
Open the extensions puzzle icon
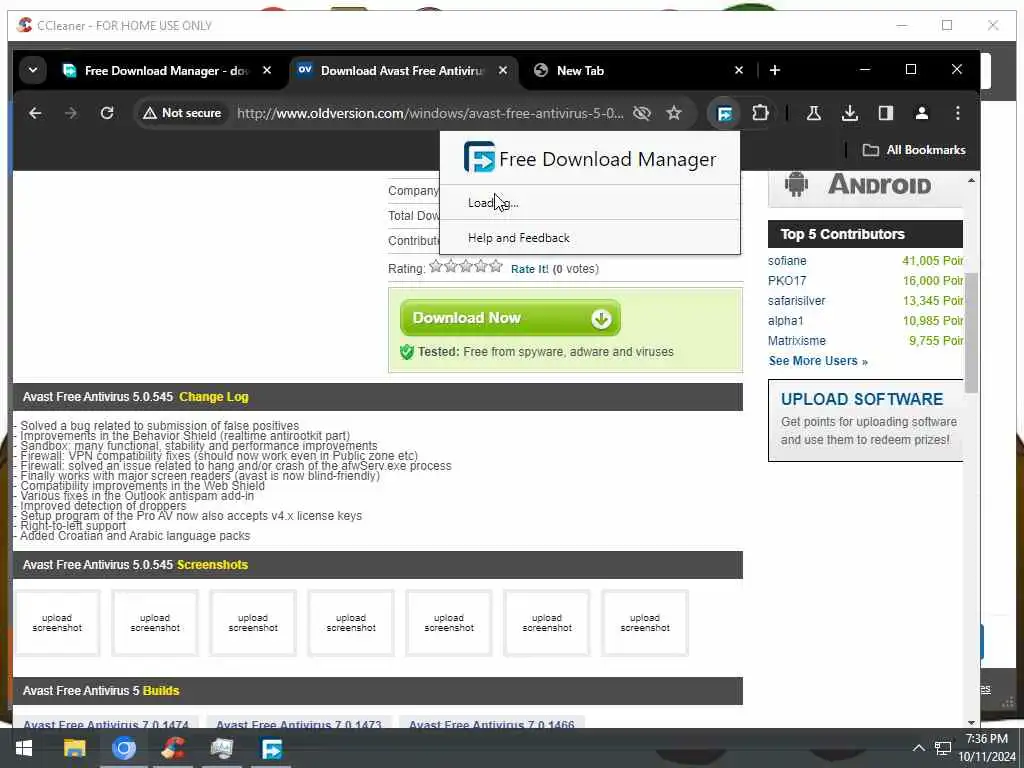pos(760,114)
